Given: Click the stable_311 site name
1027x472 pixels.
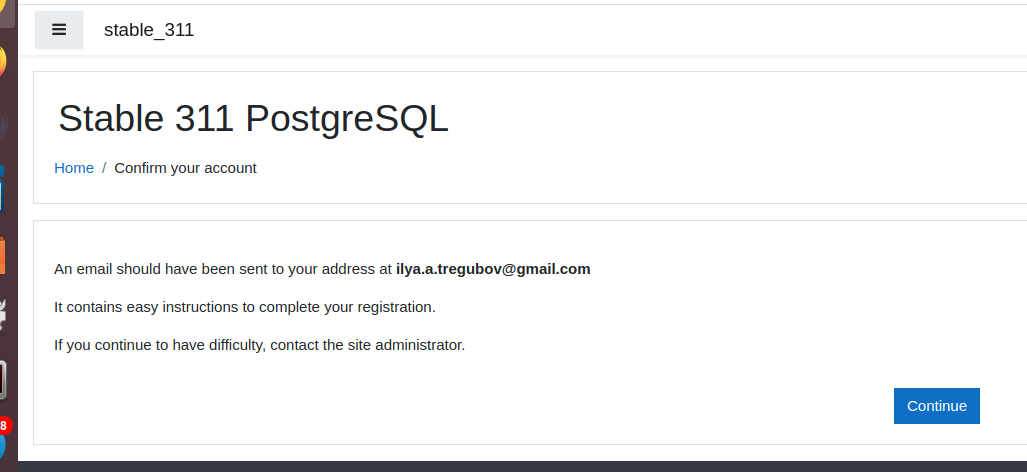Looking at the screenshot, I should [x=149, y=30].
